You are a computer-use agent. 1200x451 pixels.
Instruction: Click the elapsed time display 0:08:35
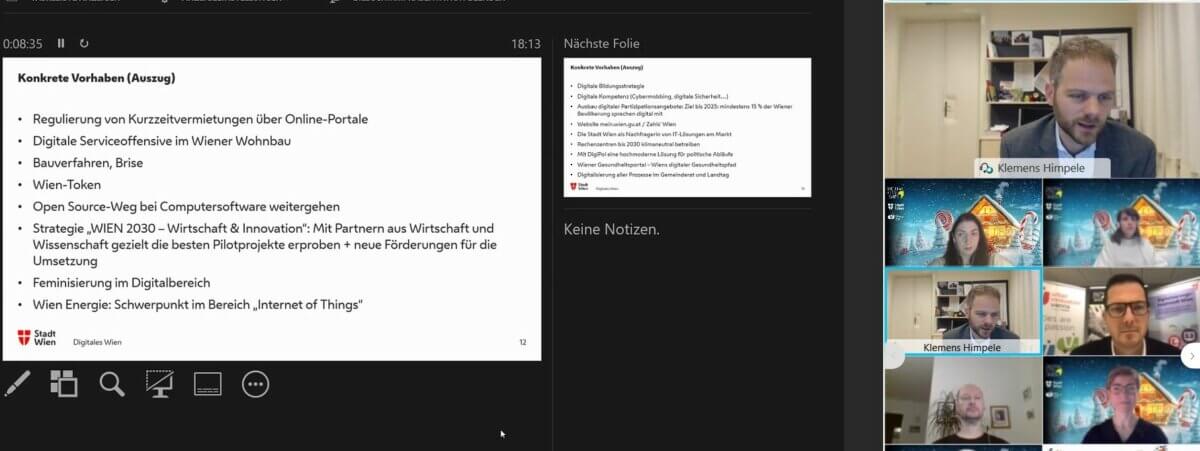point(23,44)
